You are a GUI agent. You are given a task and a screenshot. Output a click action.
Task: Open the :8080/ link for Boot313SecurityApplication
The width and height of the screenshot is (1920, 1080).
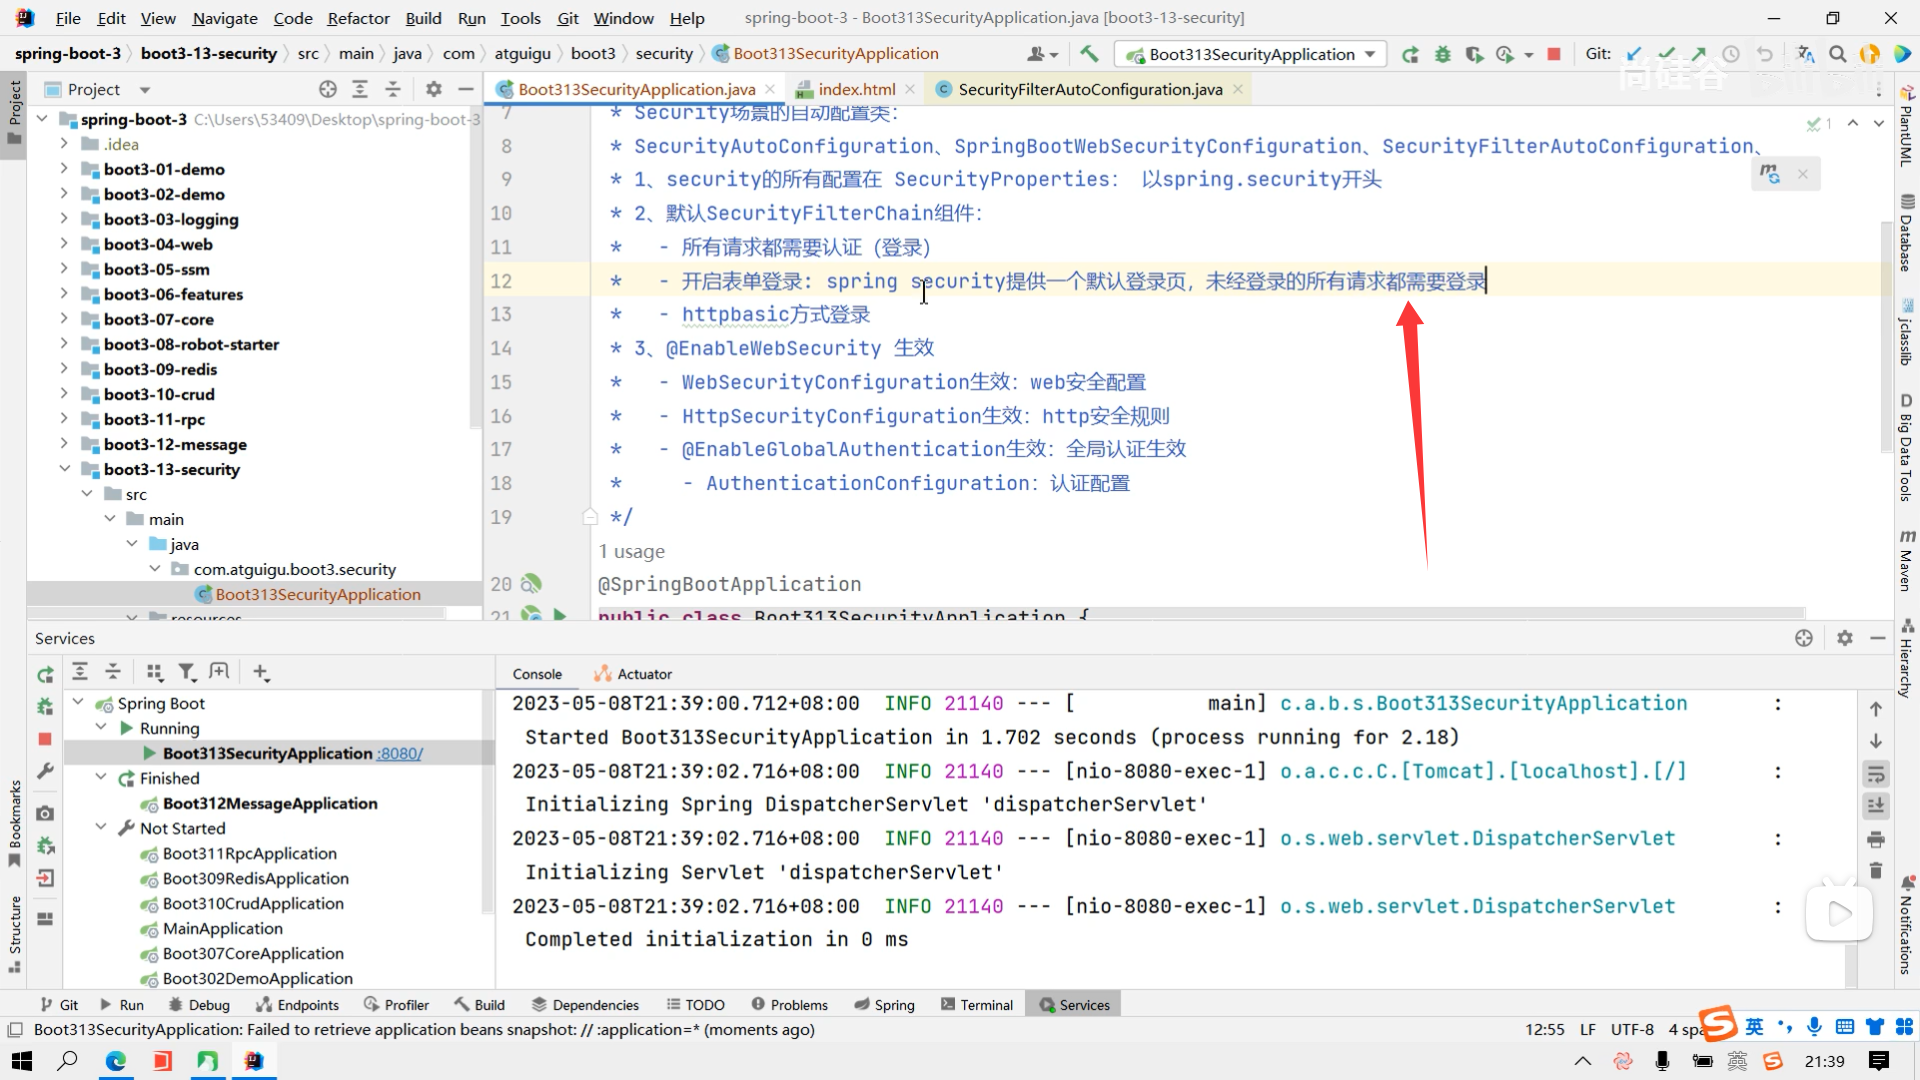(400, 753)
